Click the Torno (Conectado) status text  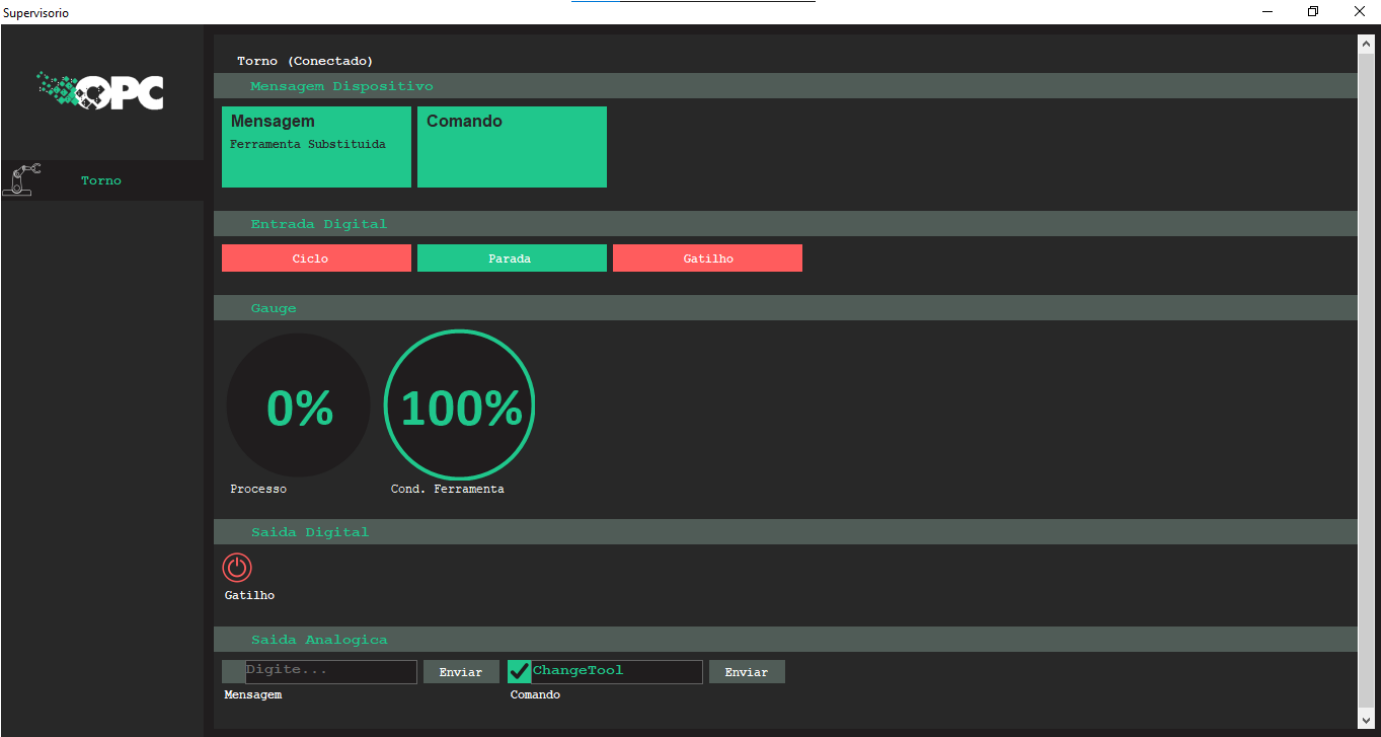[305, 61]
